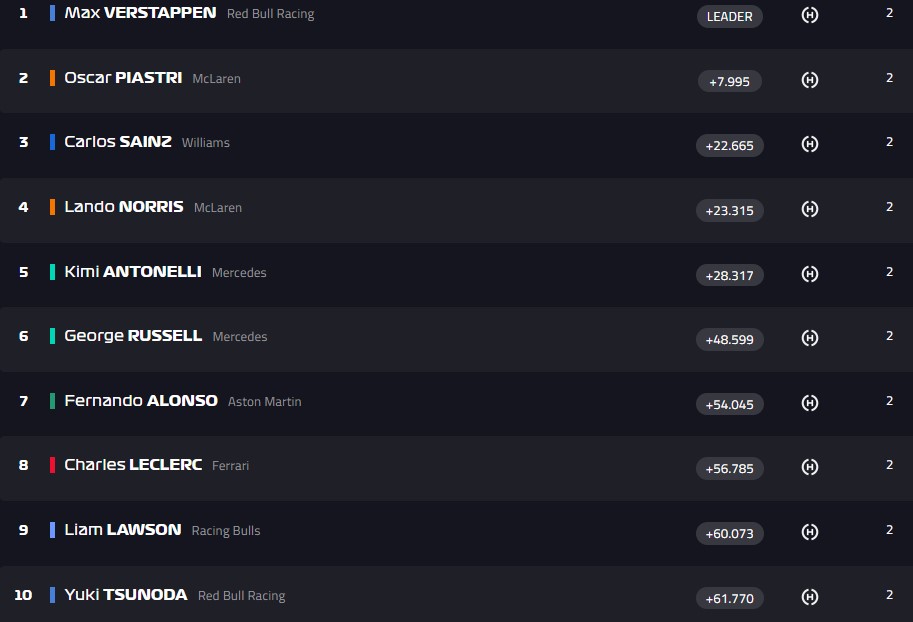Click the +7.995 gap badge
Viewport: 913px width, 622px height.
click(729, 81)
